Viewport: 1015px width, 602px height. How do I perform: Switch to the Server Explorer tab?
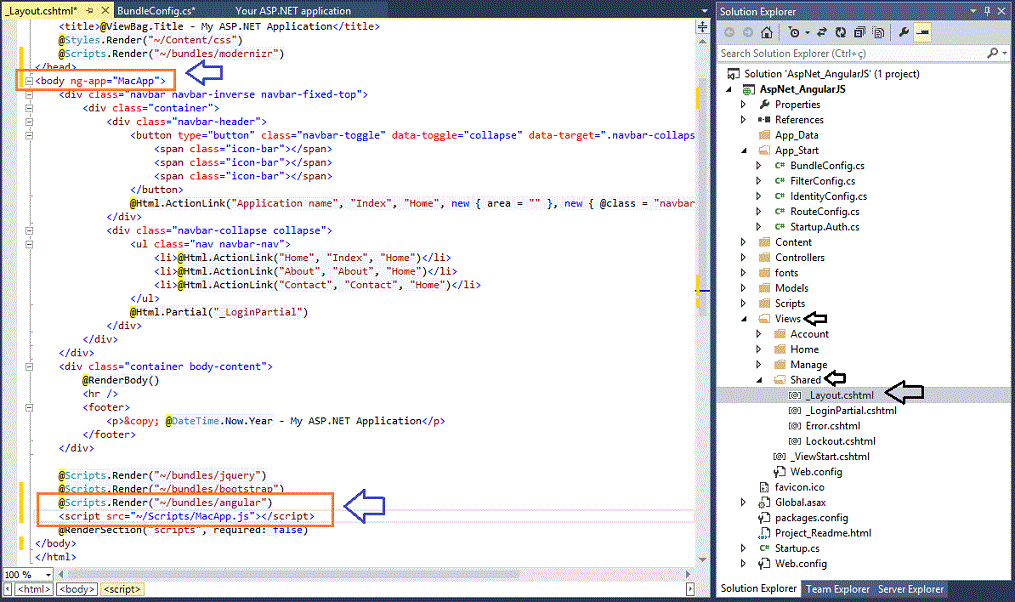[x=911, y=589]
